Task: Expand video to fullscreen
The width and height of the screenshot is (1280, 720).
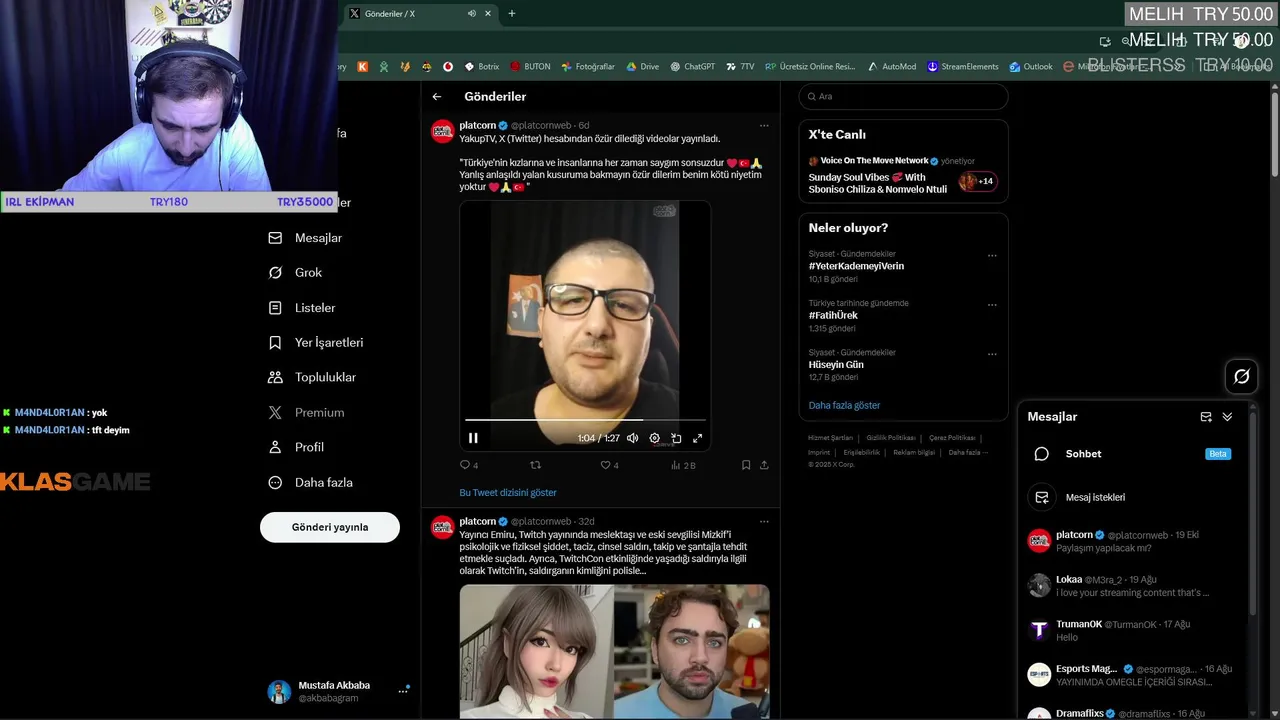Action: [698, 438]
